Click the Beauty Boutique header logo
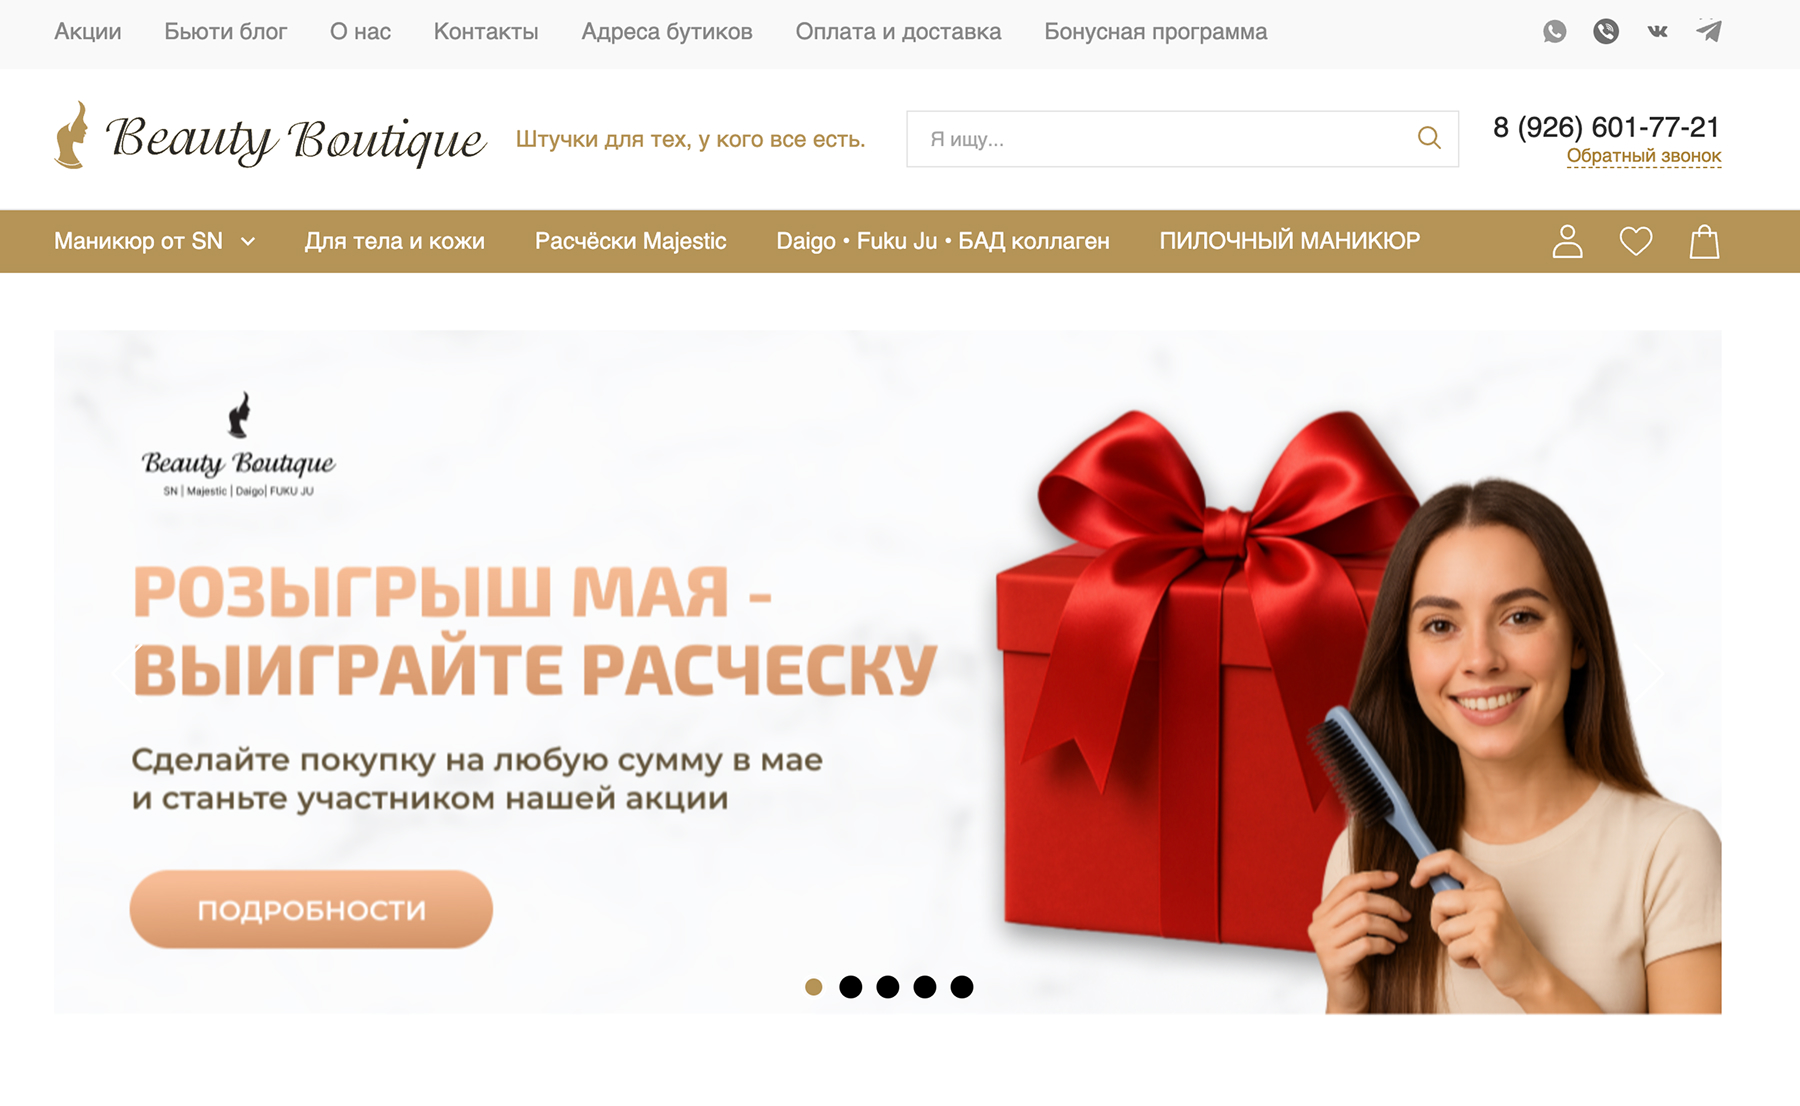The width and height of the screenshot is (1800, 1106). click(x=270, y=137)
